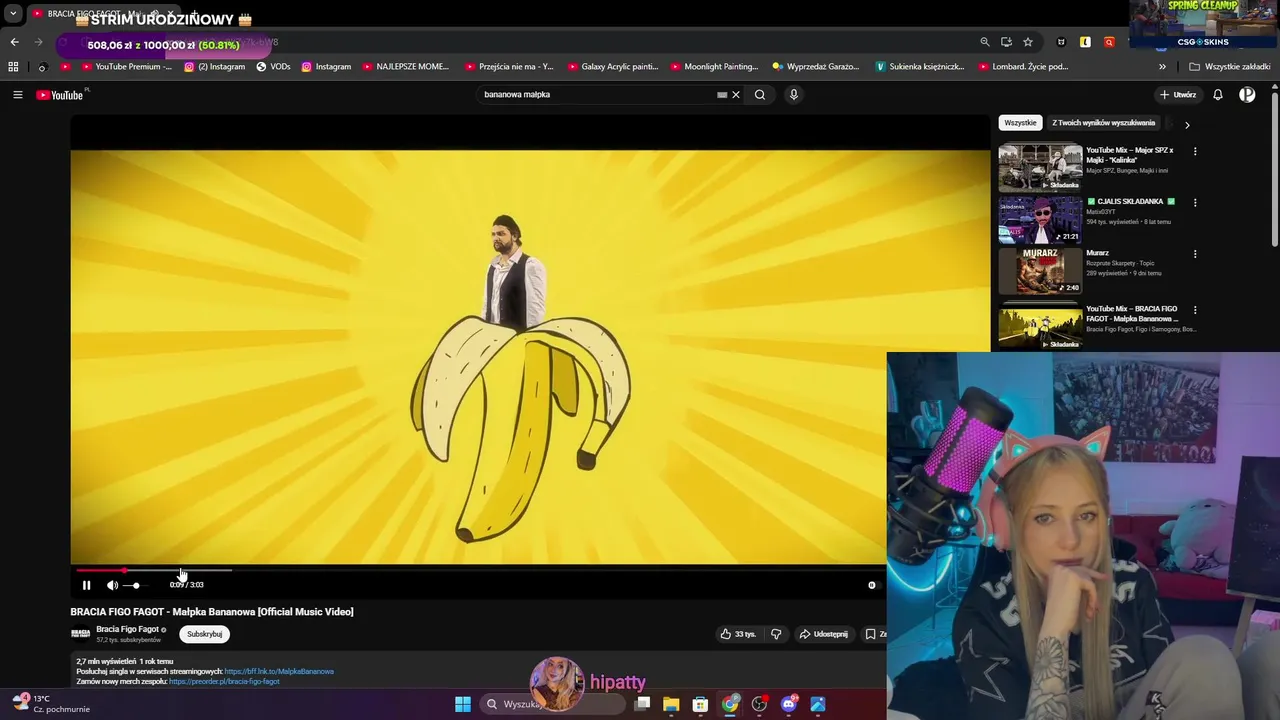Submit search with the magnifier button
This screenshot has width=1280, height=720.
tap(760, 95)
